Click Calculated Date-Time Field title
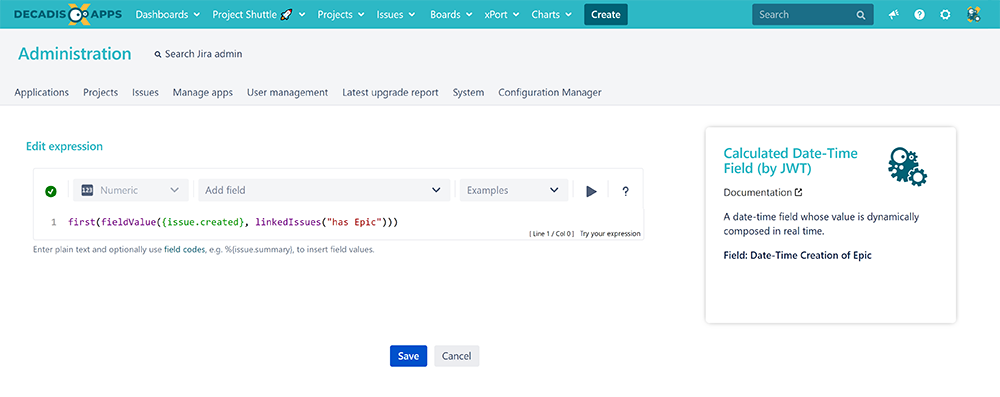1000x397 pixels. [791, 161]
